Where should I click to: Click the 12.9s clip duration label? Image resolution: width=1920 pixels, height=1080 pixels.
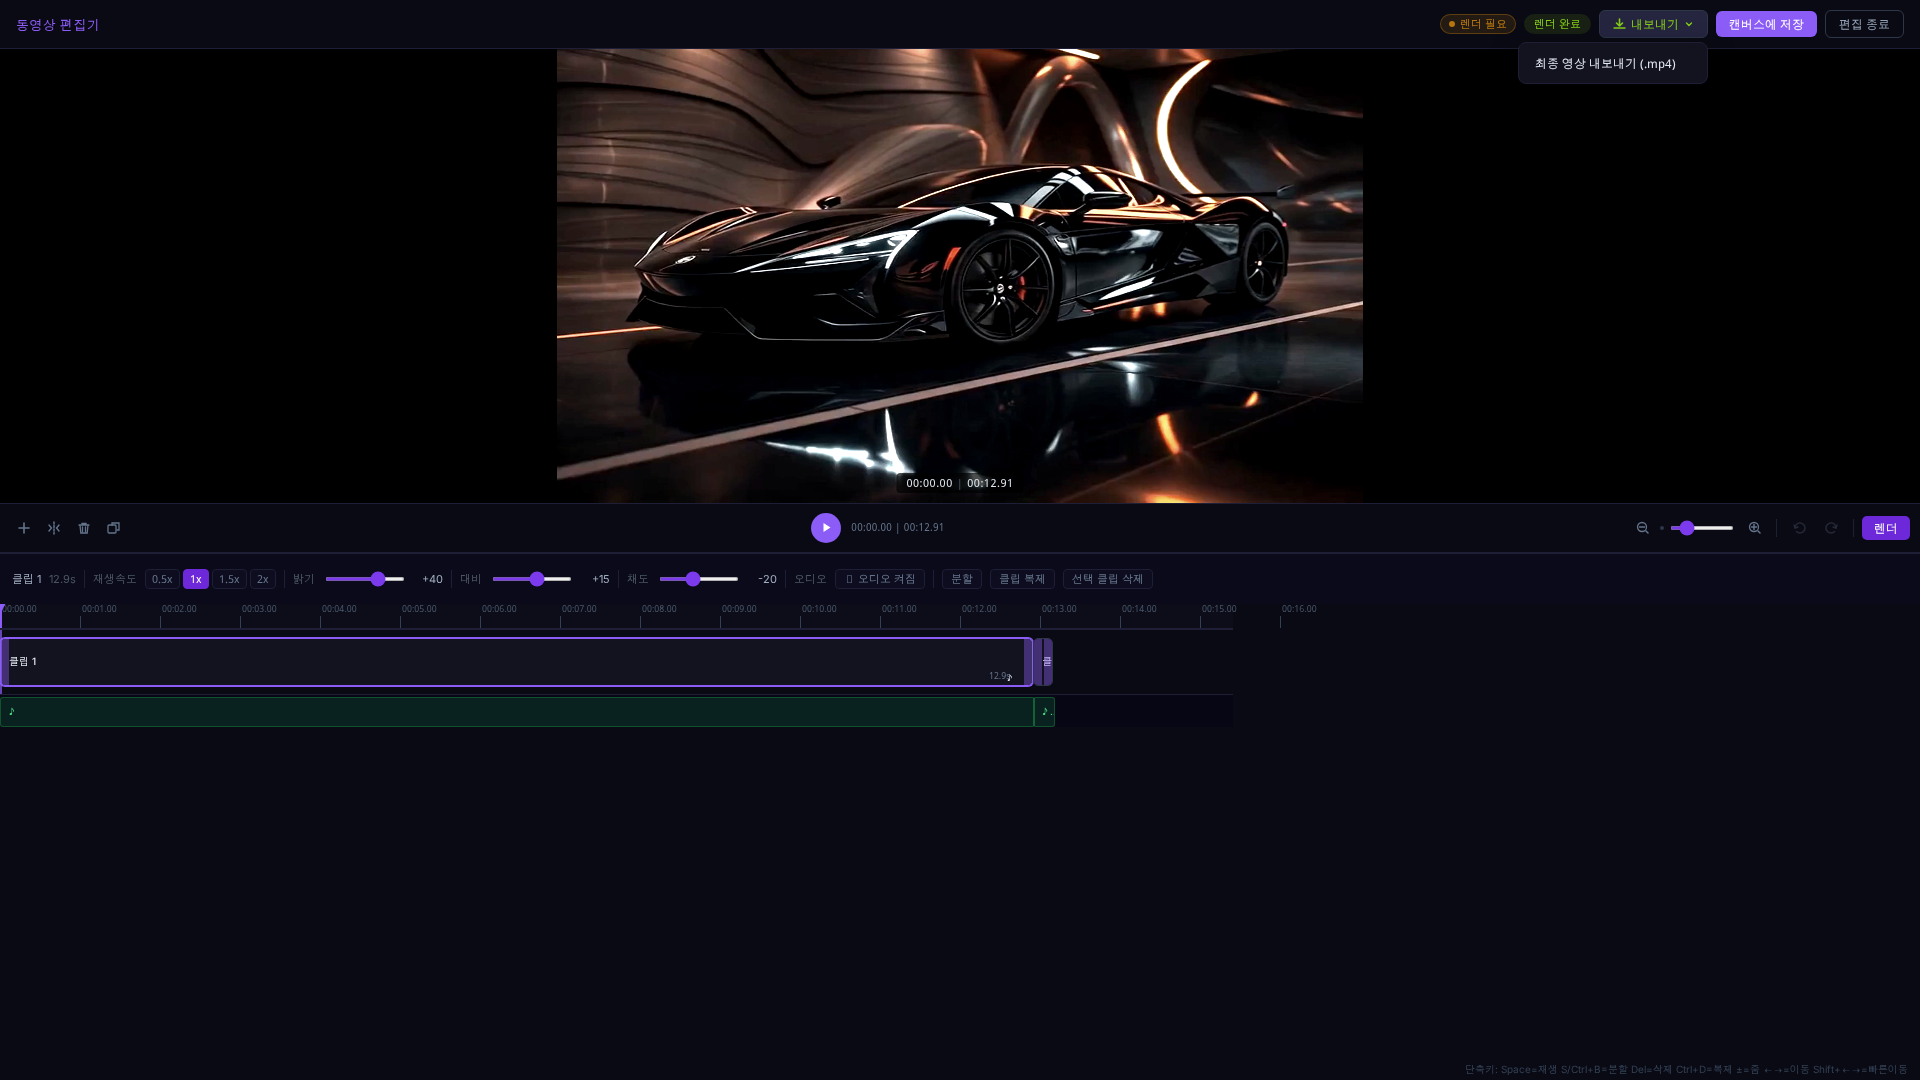pos(62,579)
